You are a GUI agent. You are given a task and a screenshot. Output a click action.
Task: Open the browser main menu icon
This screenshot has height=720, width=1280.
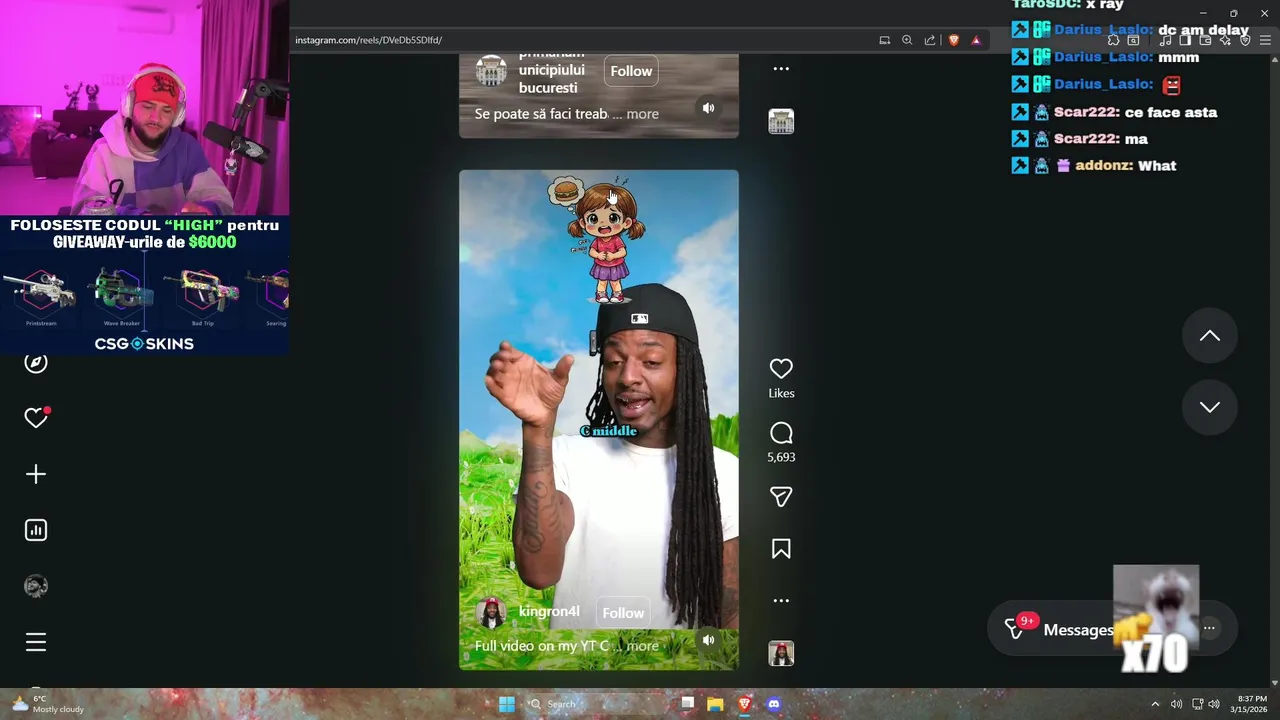[x=1264, y=40]
